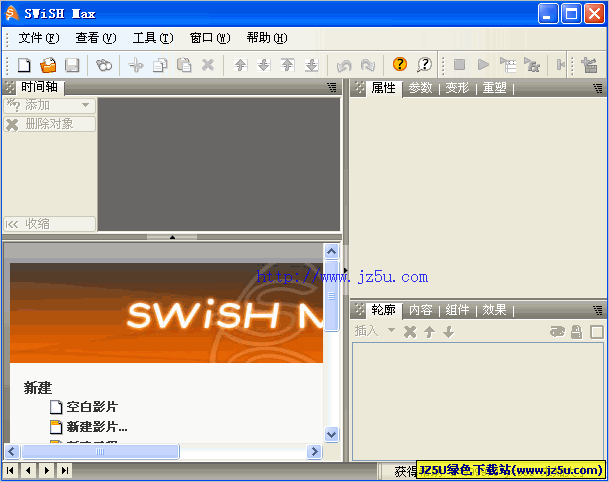Click the 删除对象 button
The height and width of the screenshot is (482, 609).
click(x=49, y=124)
